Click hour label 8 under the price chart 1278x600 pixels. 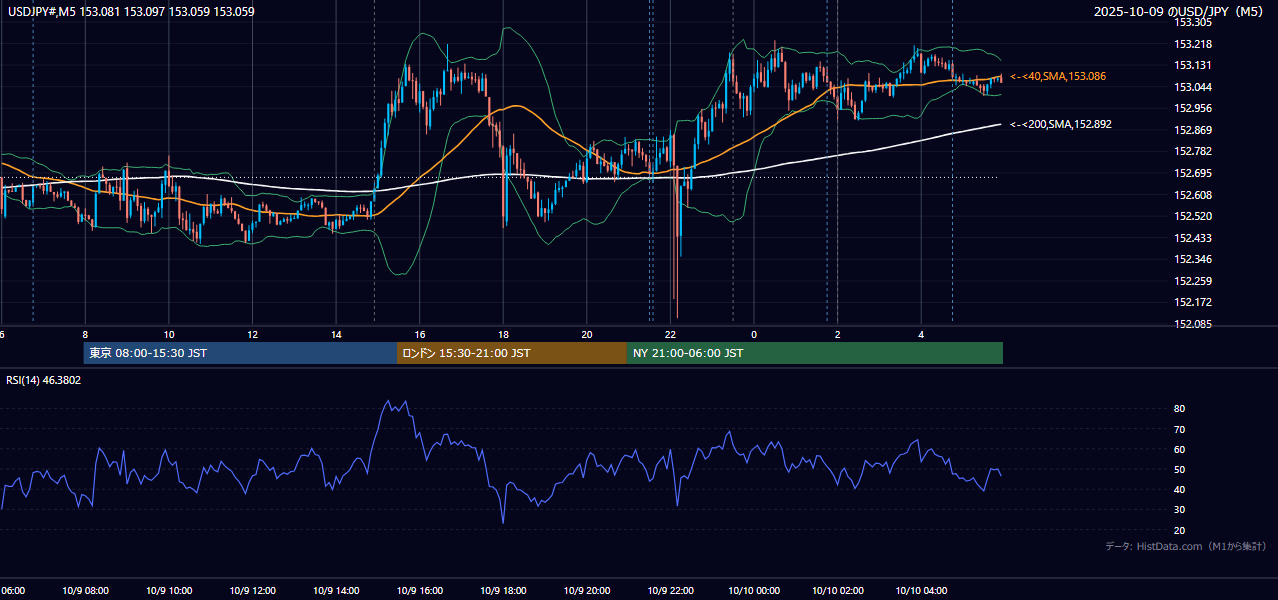pyautogui.click(x=86, y=335)
